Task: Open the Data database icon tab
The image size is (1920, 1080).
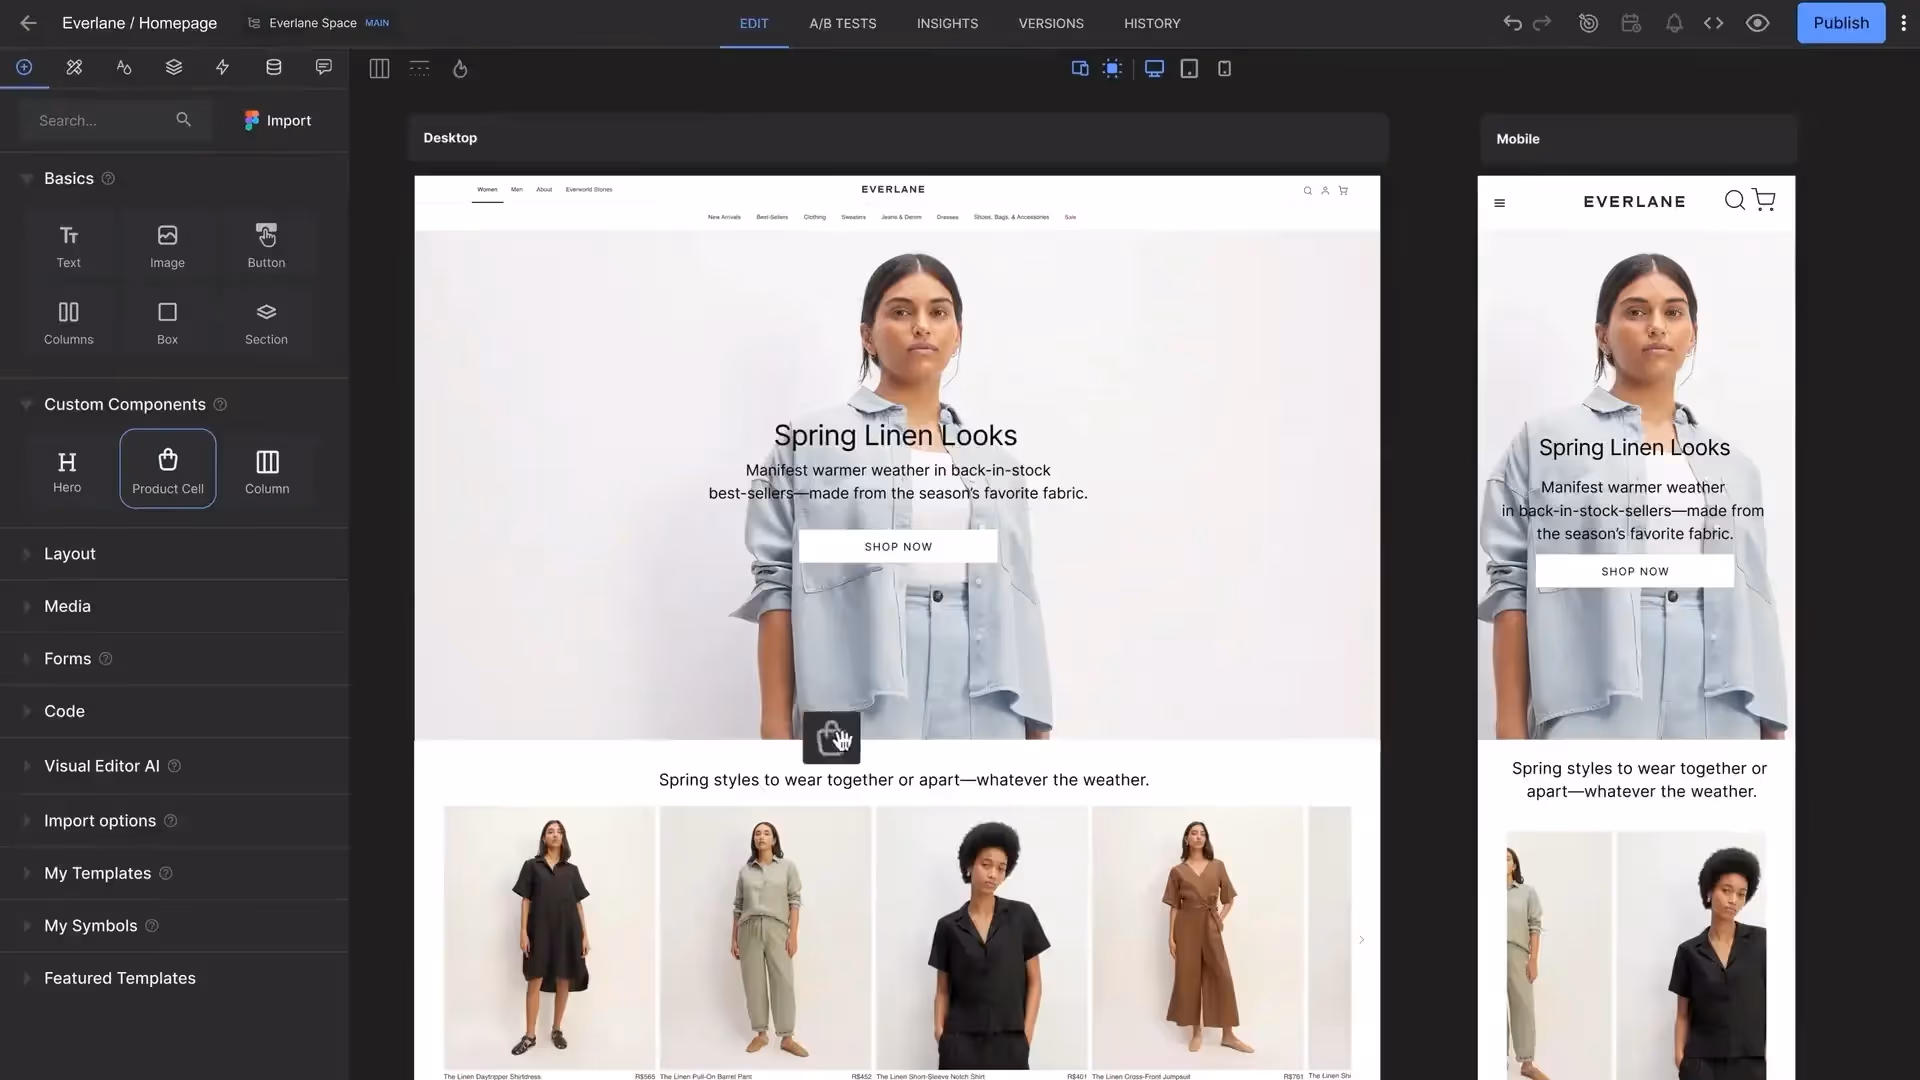Action: pos(273,67)
